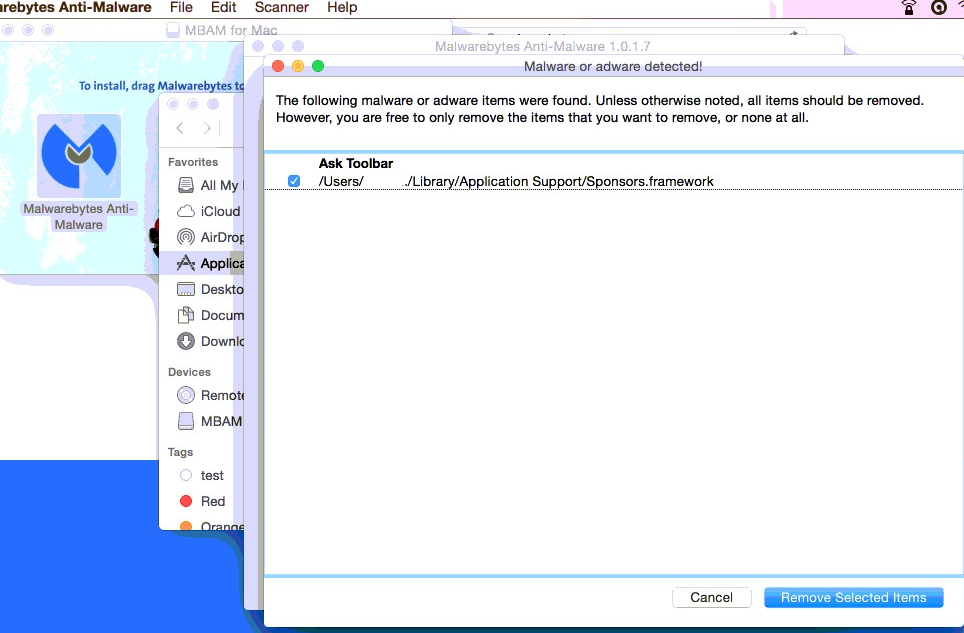Viewport: 964px width, 633px height.
Task: Select the test tag in sidebar
Action: click(202, 475)
